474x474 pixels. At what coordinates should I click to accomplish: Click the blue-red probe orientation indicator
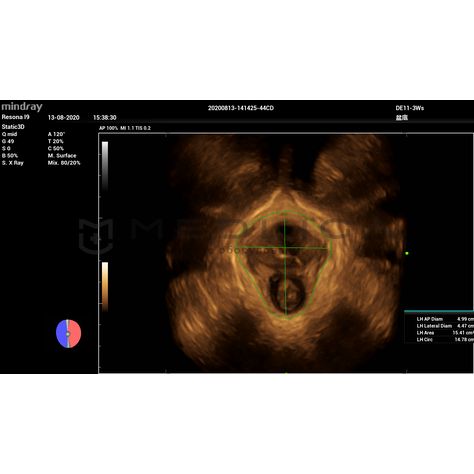68,334
